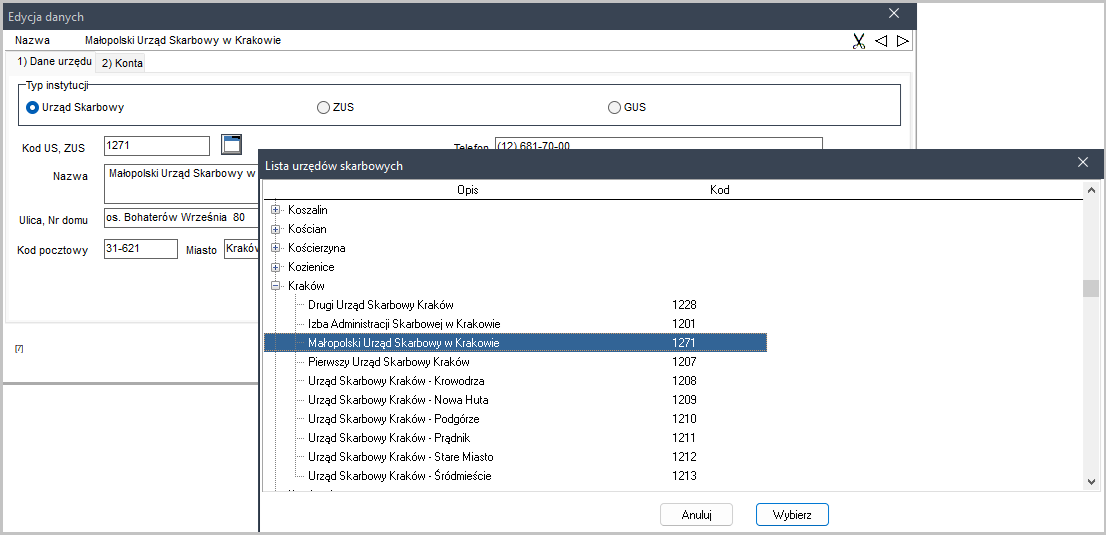Expand the Kozienice tree node
Screen dimensions: 1106x535
276,267
